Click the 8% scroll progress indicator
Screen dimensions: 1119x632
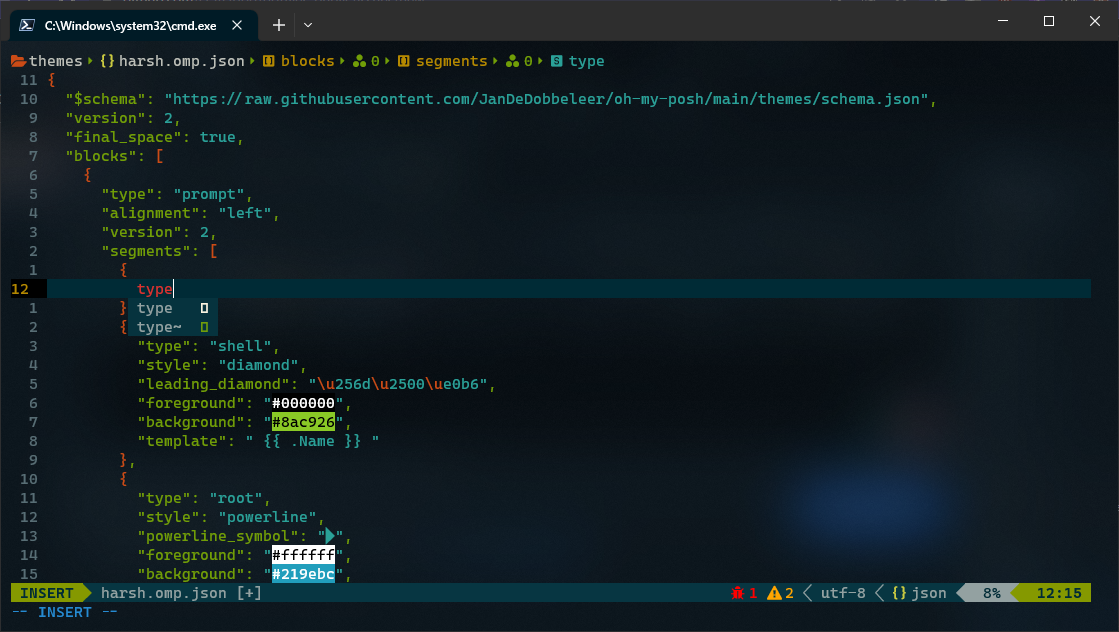pyautogui.click(x=991, y=592)
